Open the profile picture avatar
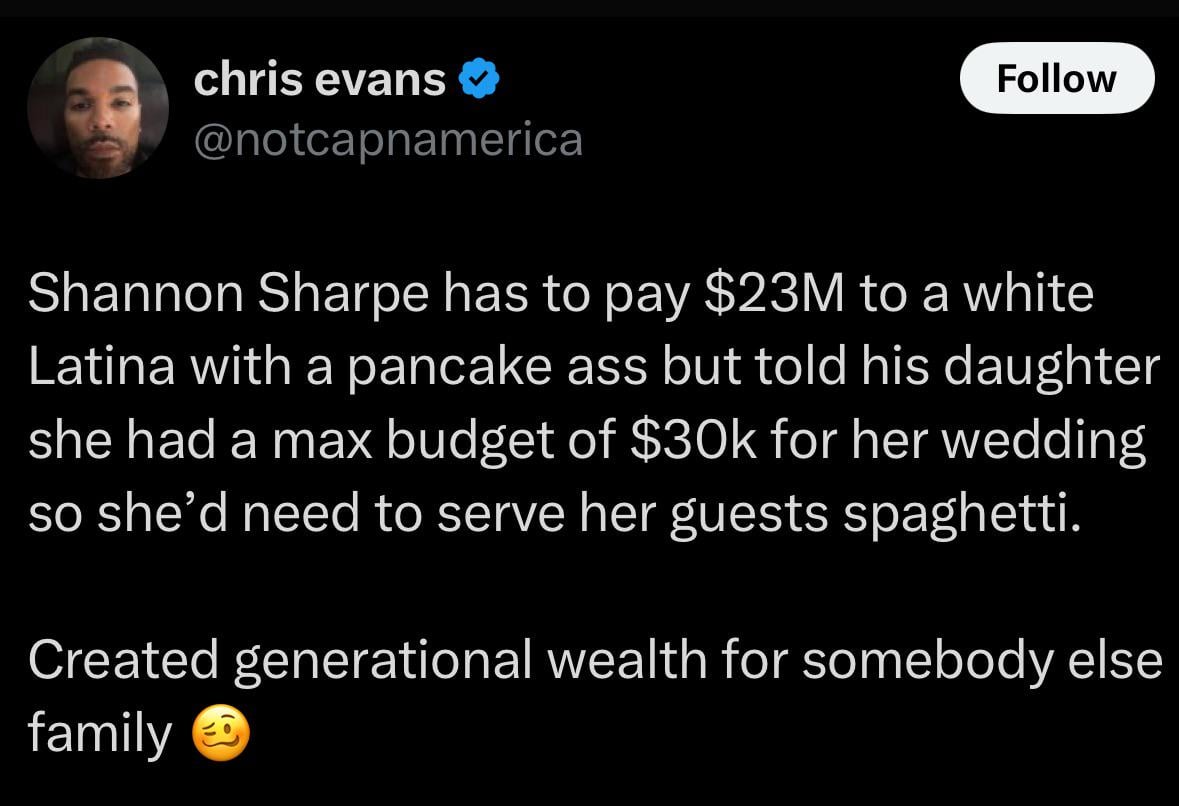 click(98, 108)
